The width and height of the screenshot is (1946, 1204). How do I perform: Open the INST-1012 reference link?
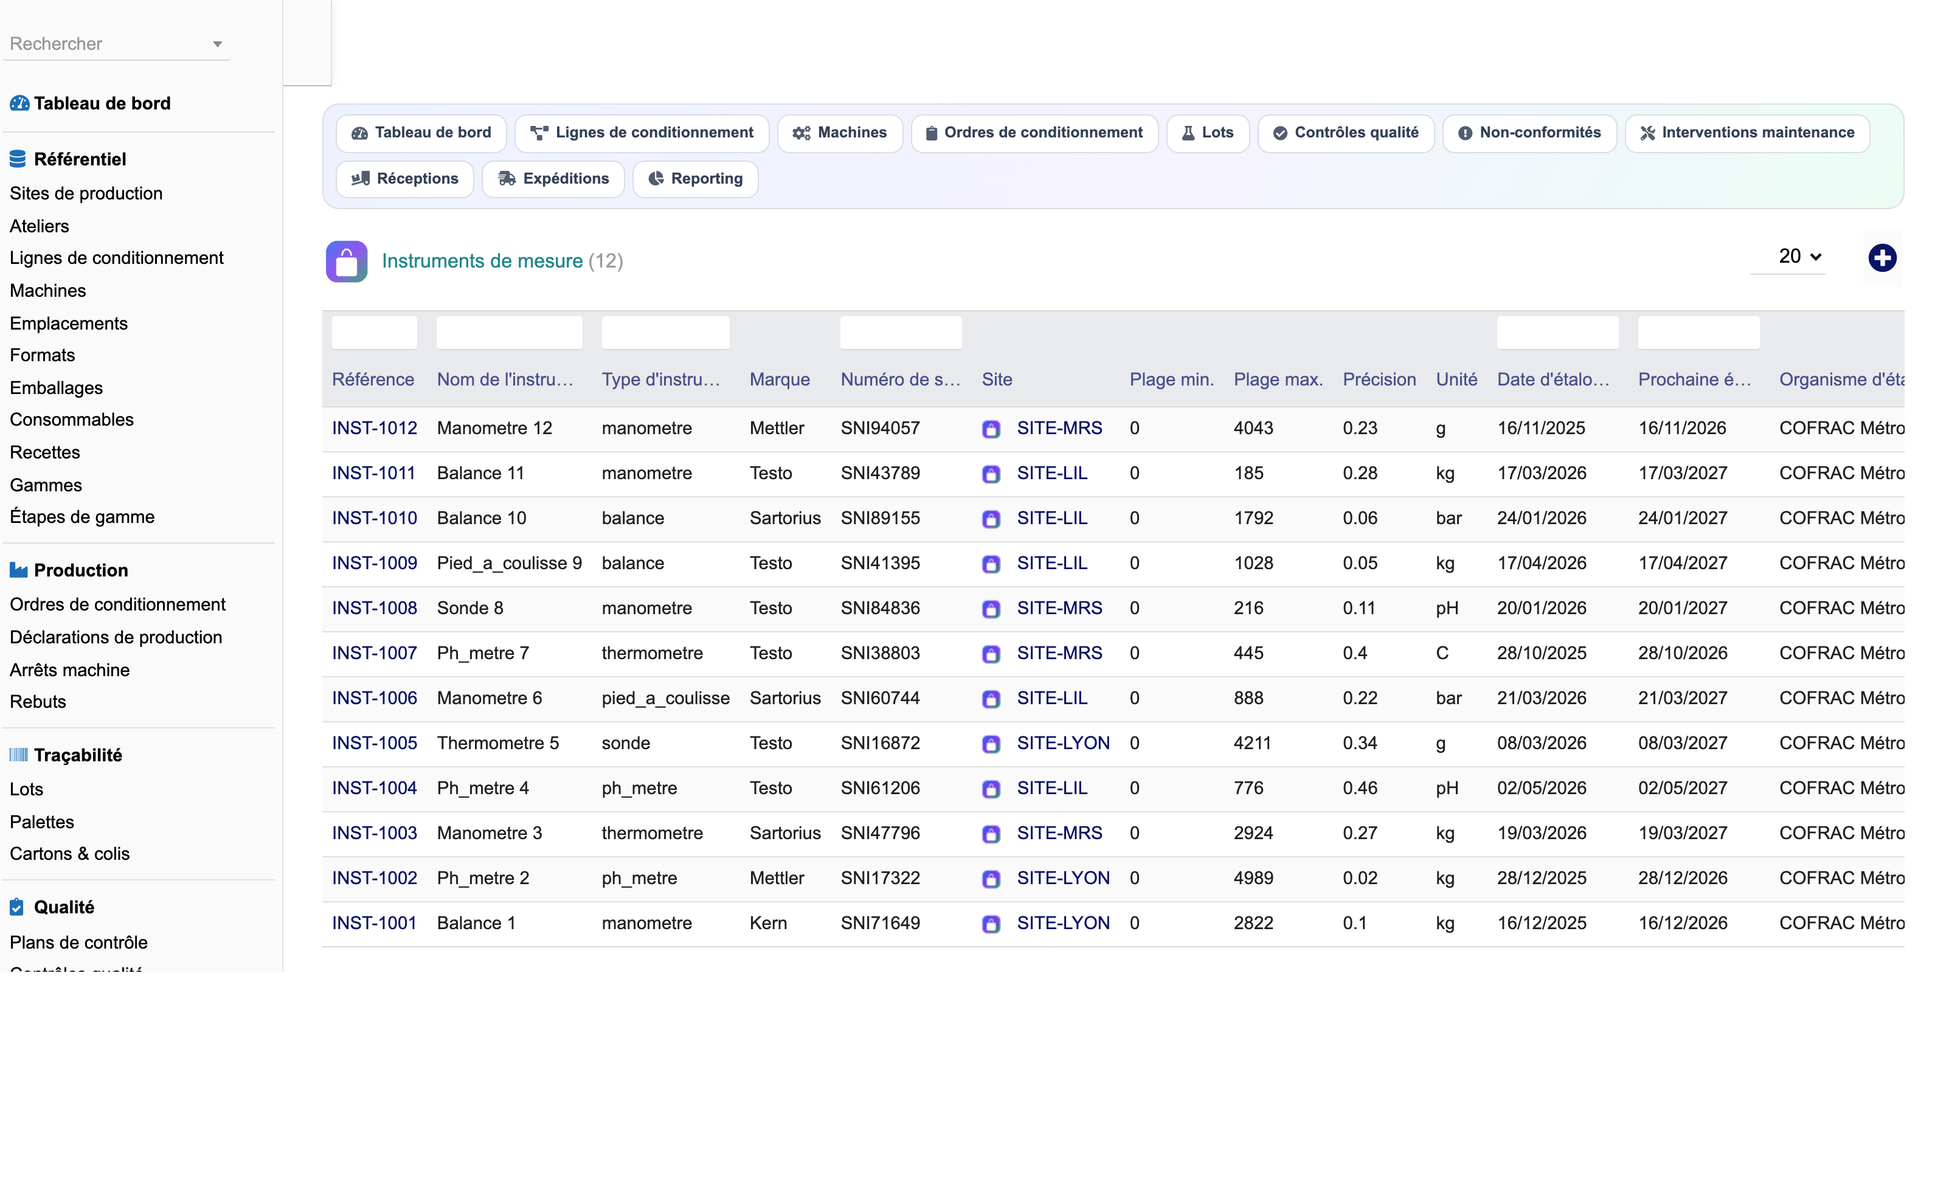pyautogui.click(x=374, y=428)
